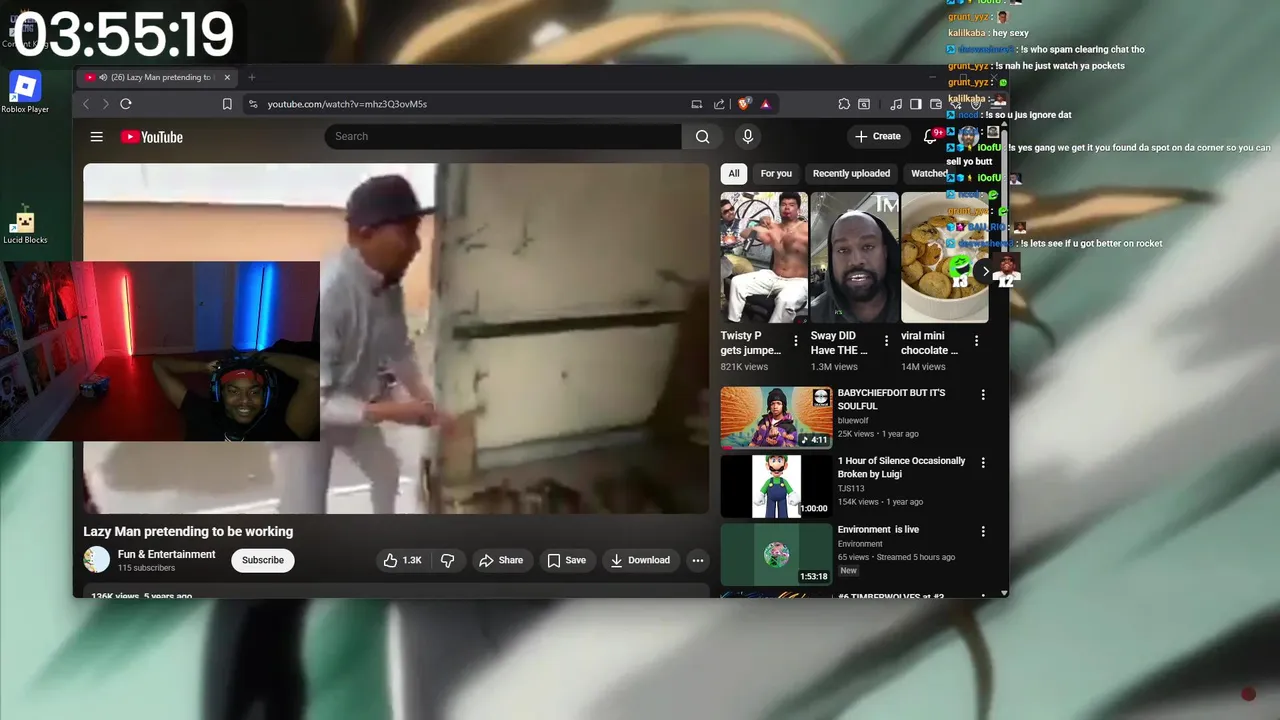Open Roblox Player desktop shortcut

[25, 92]
